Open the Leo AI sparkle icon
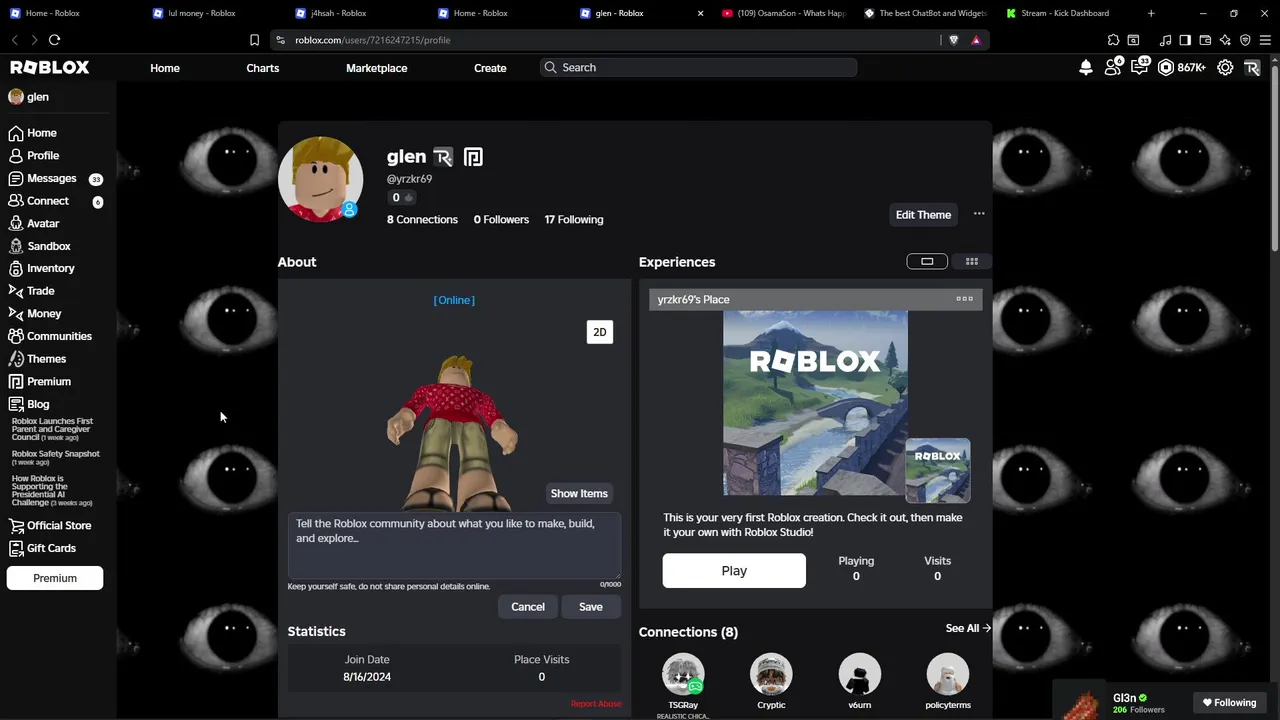The height and width of the screenshot is (720, 1280). click(1225, 40)
